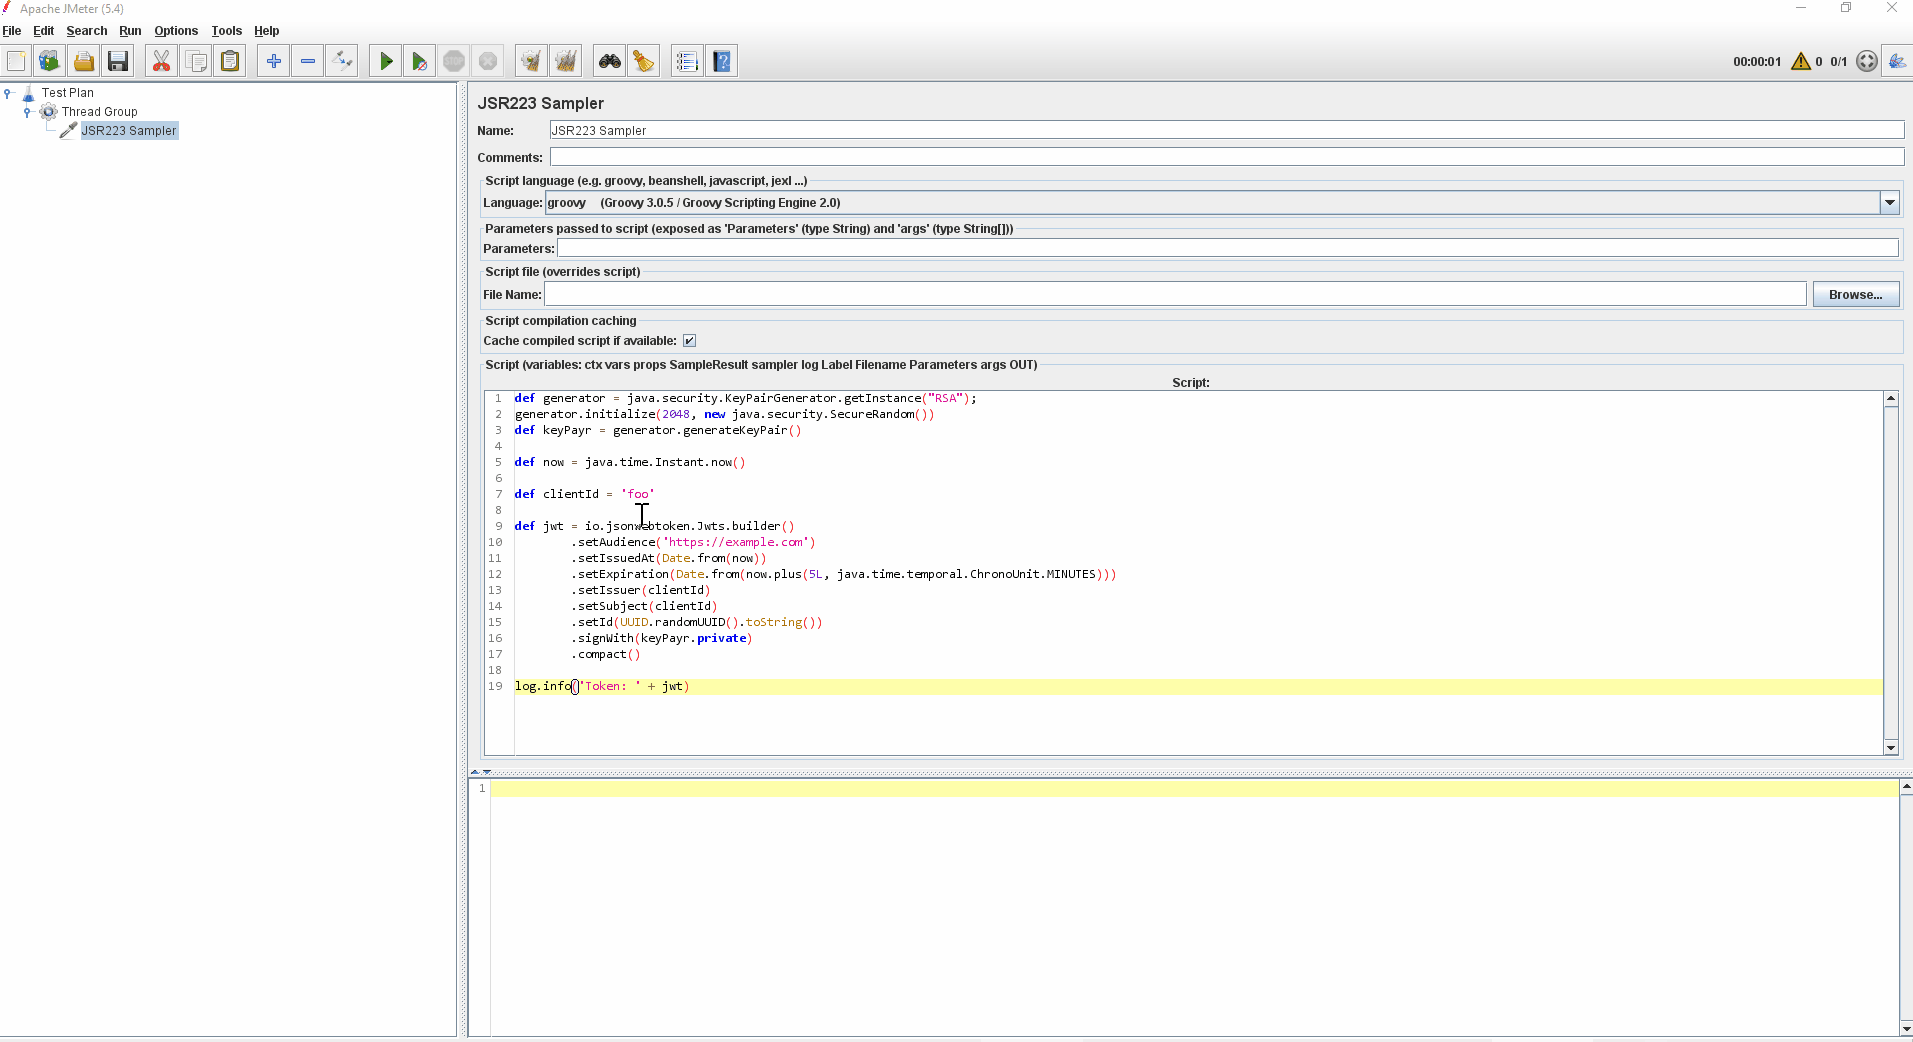Uncheck Cache compiled script if available
This screenshot has width=1913, height=1042.
point(688,340)
